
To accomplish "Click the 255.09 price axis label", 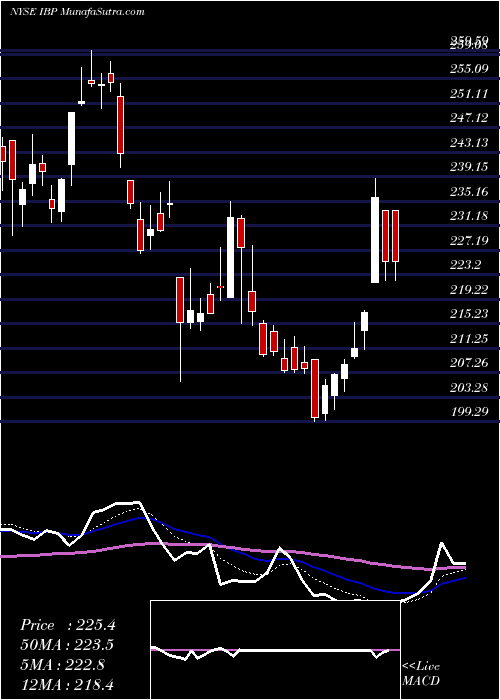I will tap(471, 69).
